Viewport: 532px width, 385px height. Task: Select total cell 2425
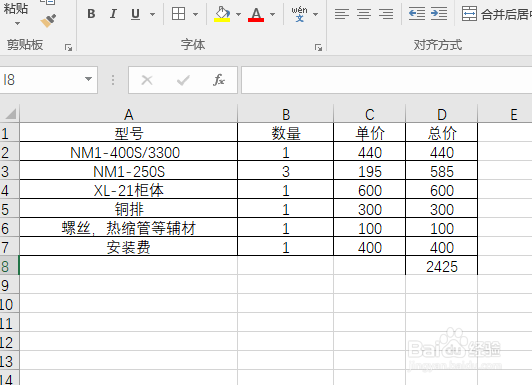(x=441, y=266)
